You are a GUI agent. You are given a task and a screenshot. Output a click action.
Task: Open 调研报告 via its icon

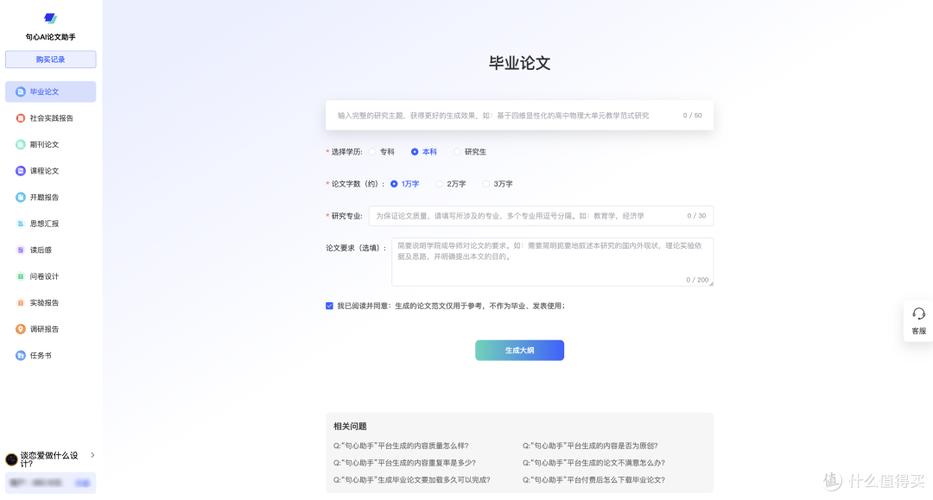(20, 329)
